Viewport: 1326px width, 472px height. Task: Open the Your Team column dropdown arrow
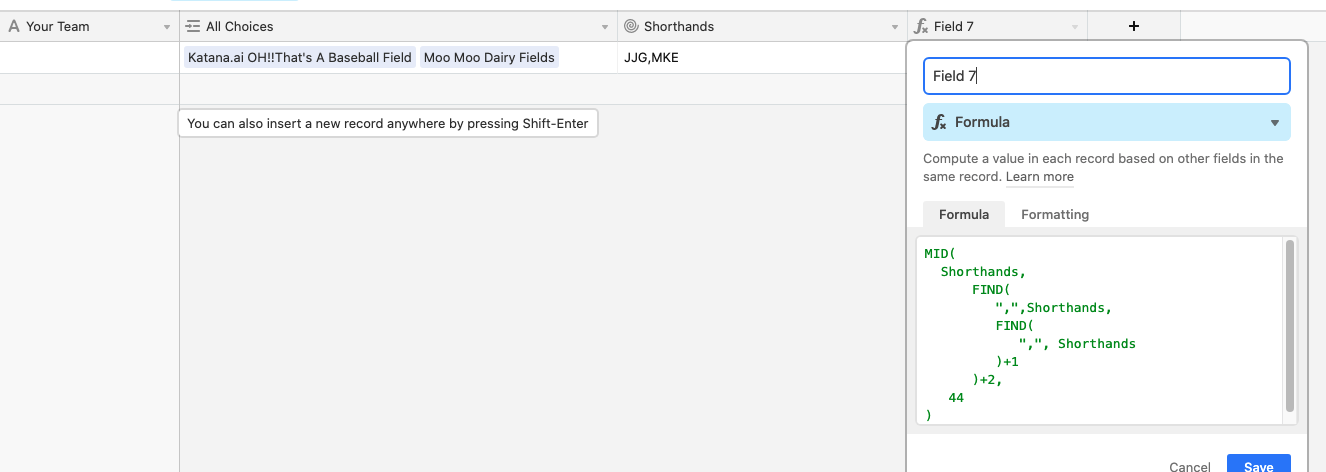[x=167, y=28]
